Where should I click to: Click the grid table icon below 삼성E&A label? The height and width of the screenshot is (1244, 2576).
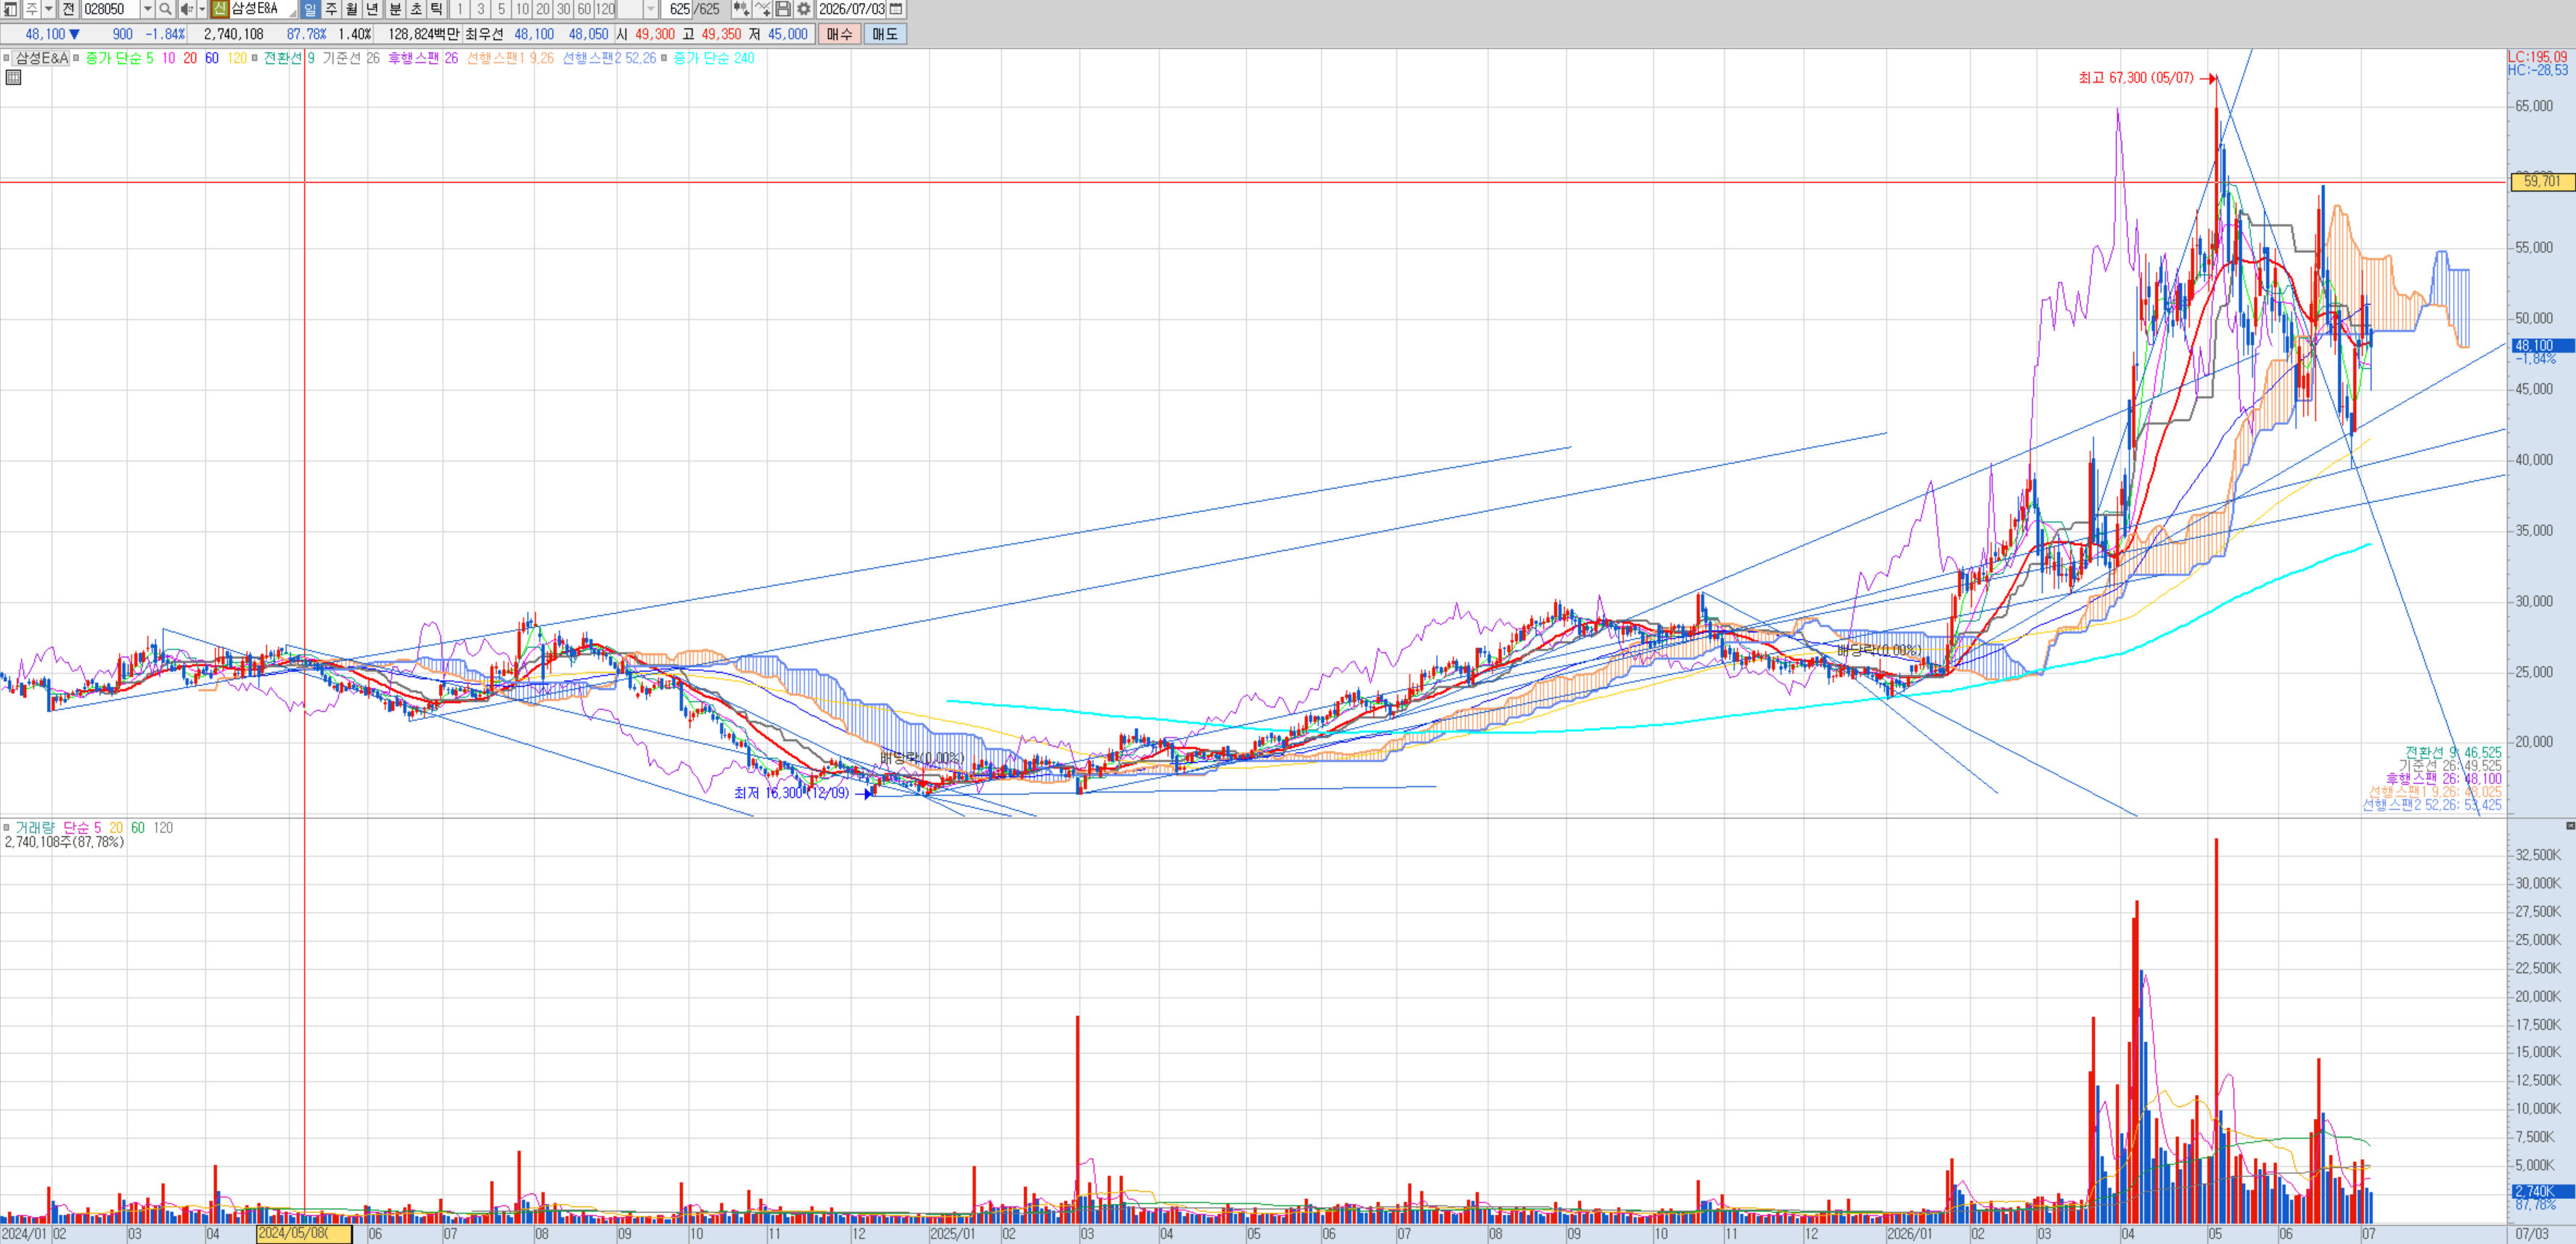coord(13,77)
